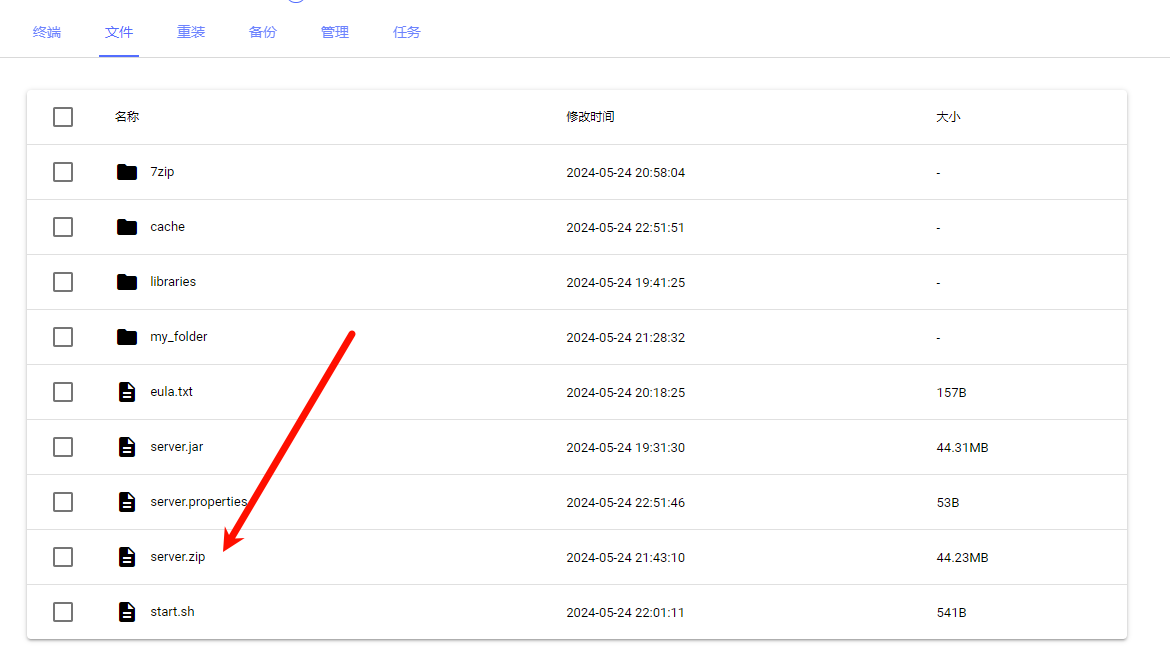Check the my_folder row checkbox
This screenshot has width=1170, height=657.
coord(63,337)
